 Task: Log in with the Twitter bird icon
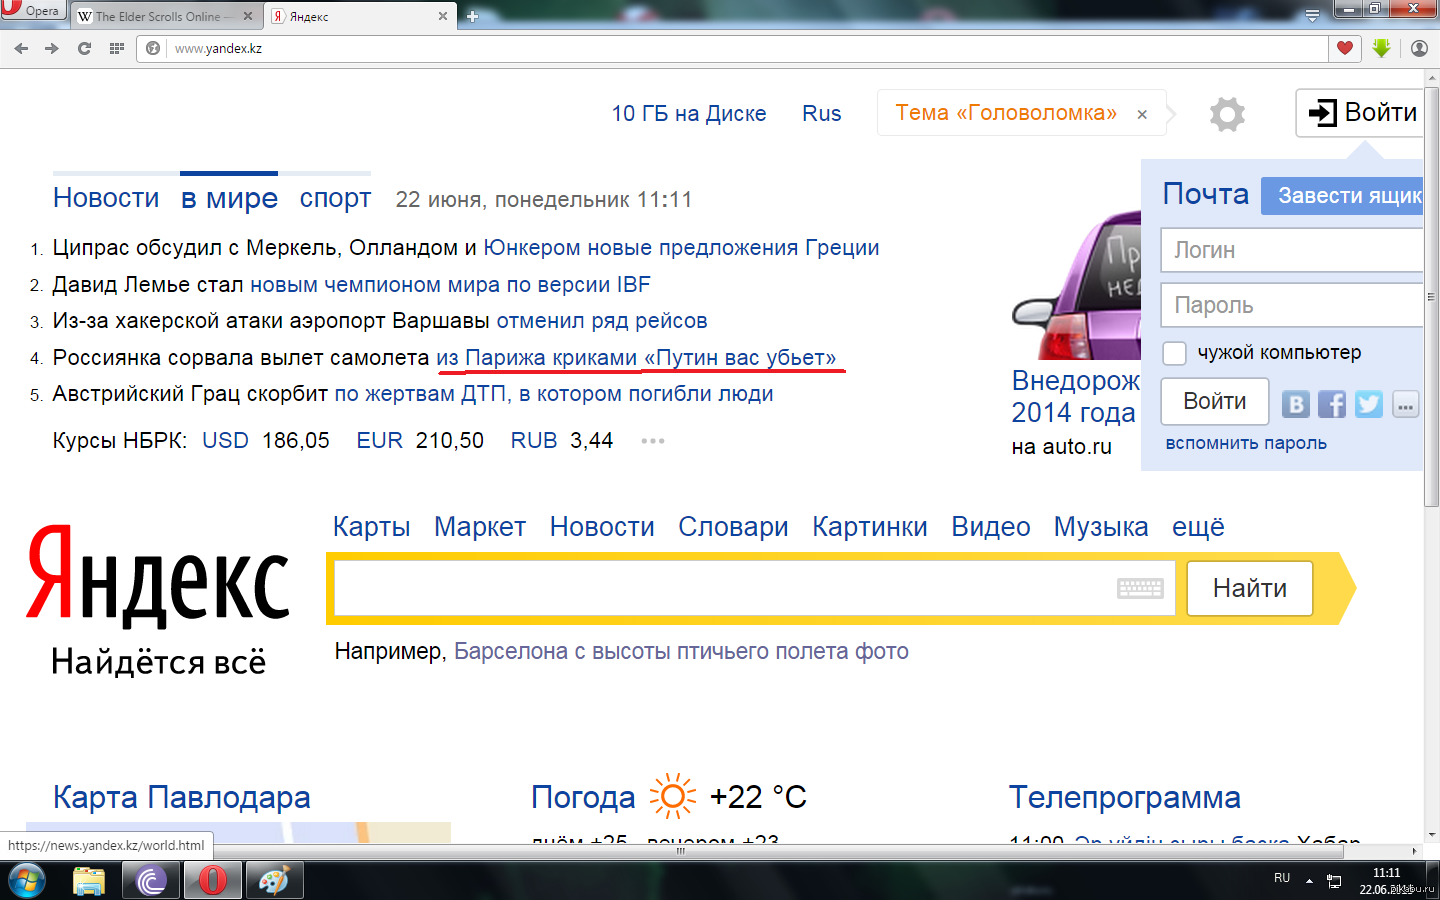1369,404
